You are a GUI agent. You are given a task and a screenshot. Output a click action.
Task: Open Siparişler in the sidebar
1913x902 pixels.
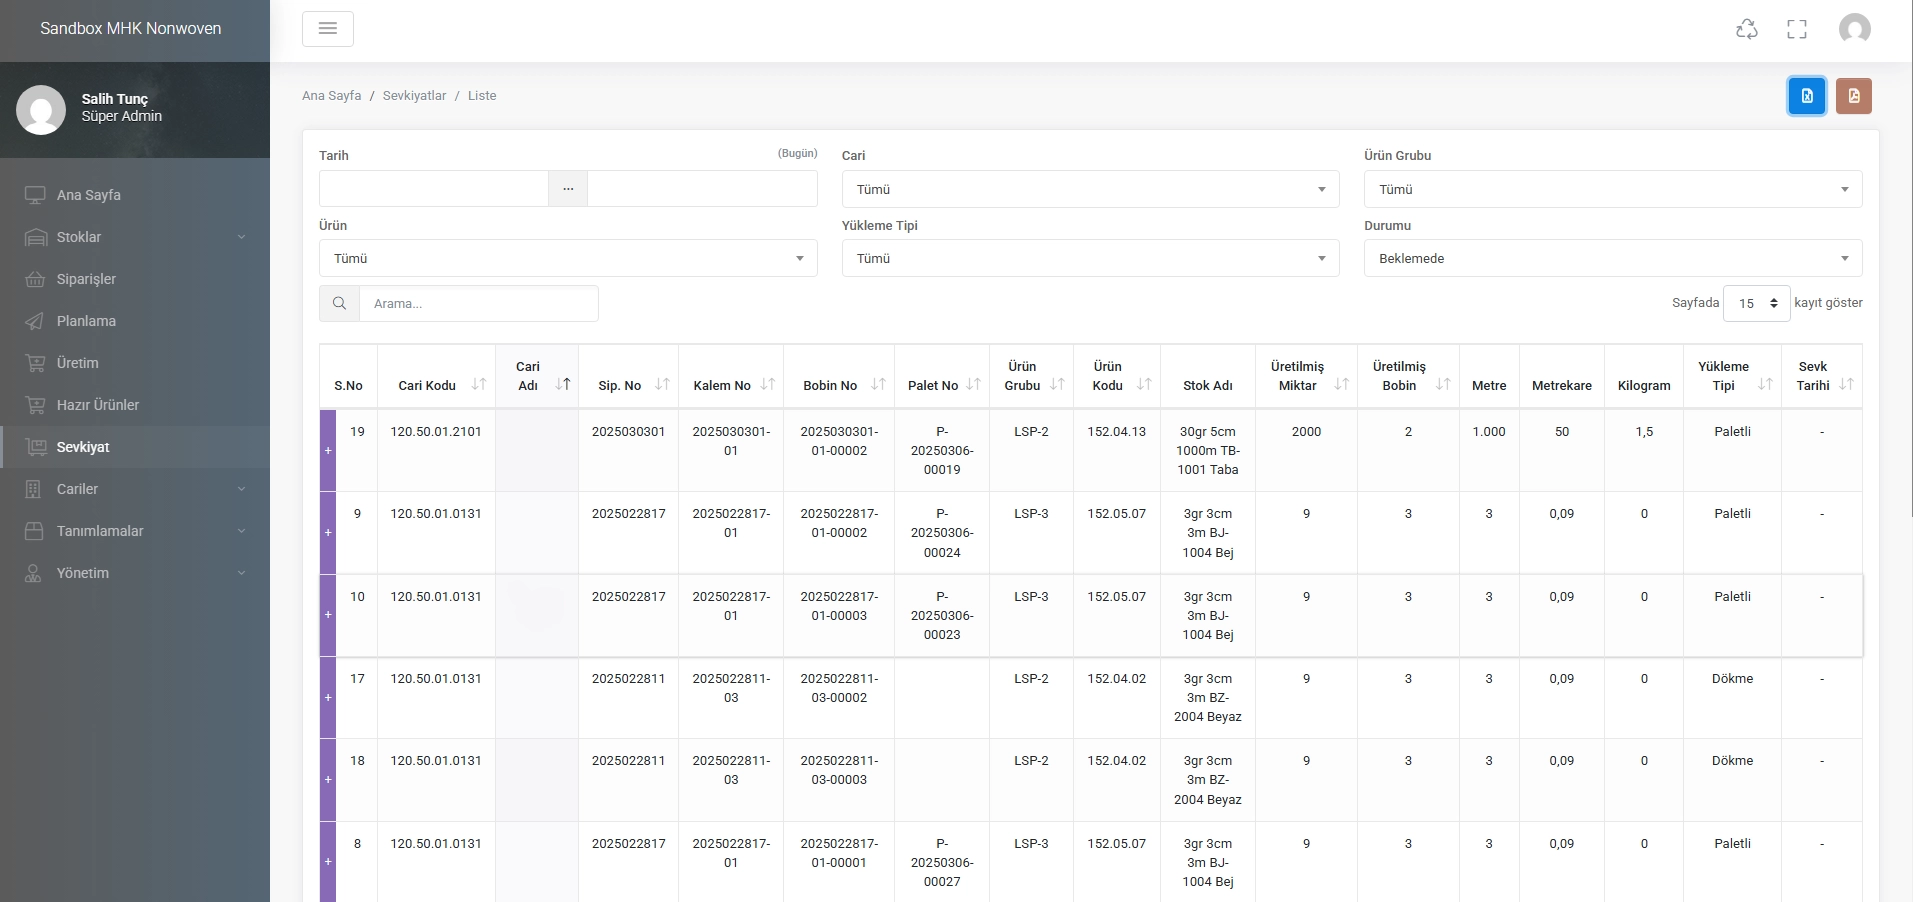(86, 279)
